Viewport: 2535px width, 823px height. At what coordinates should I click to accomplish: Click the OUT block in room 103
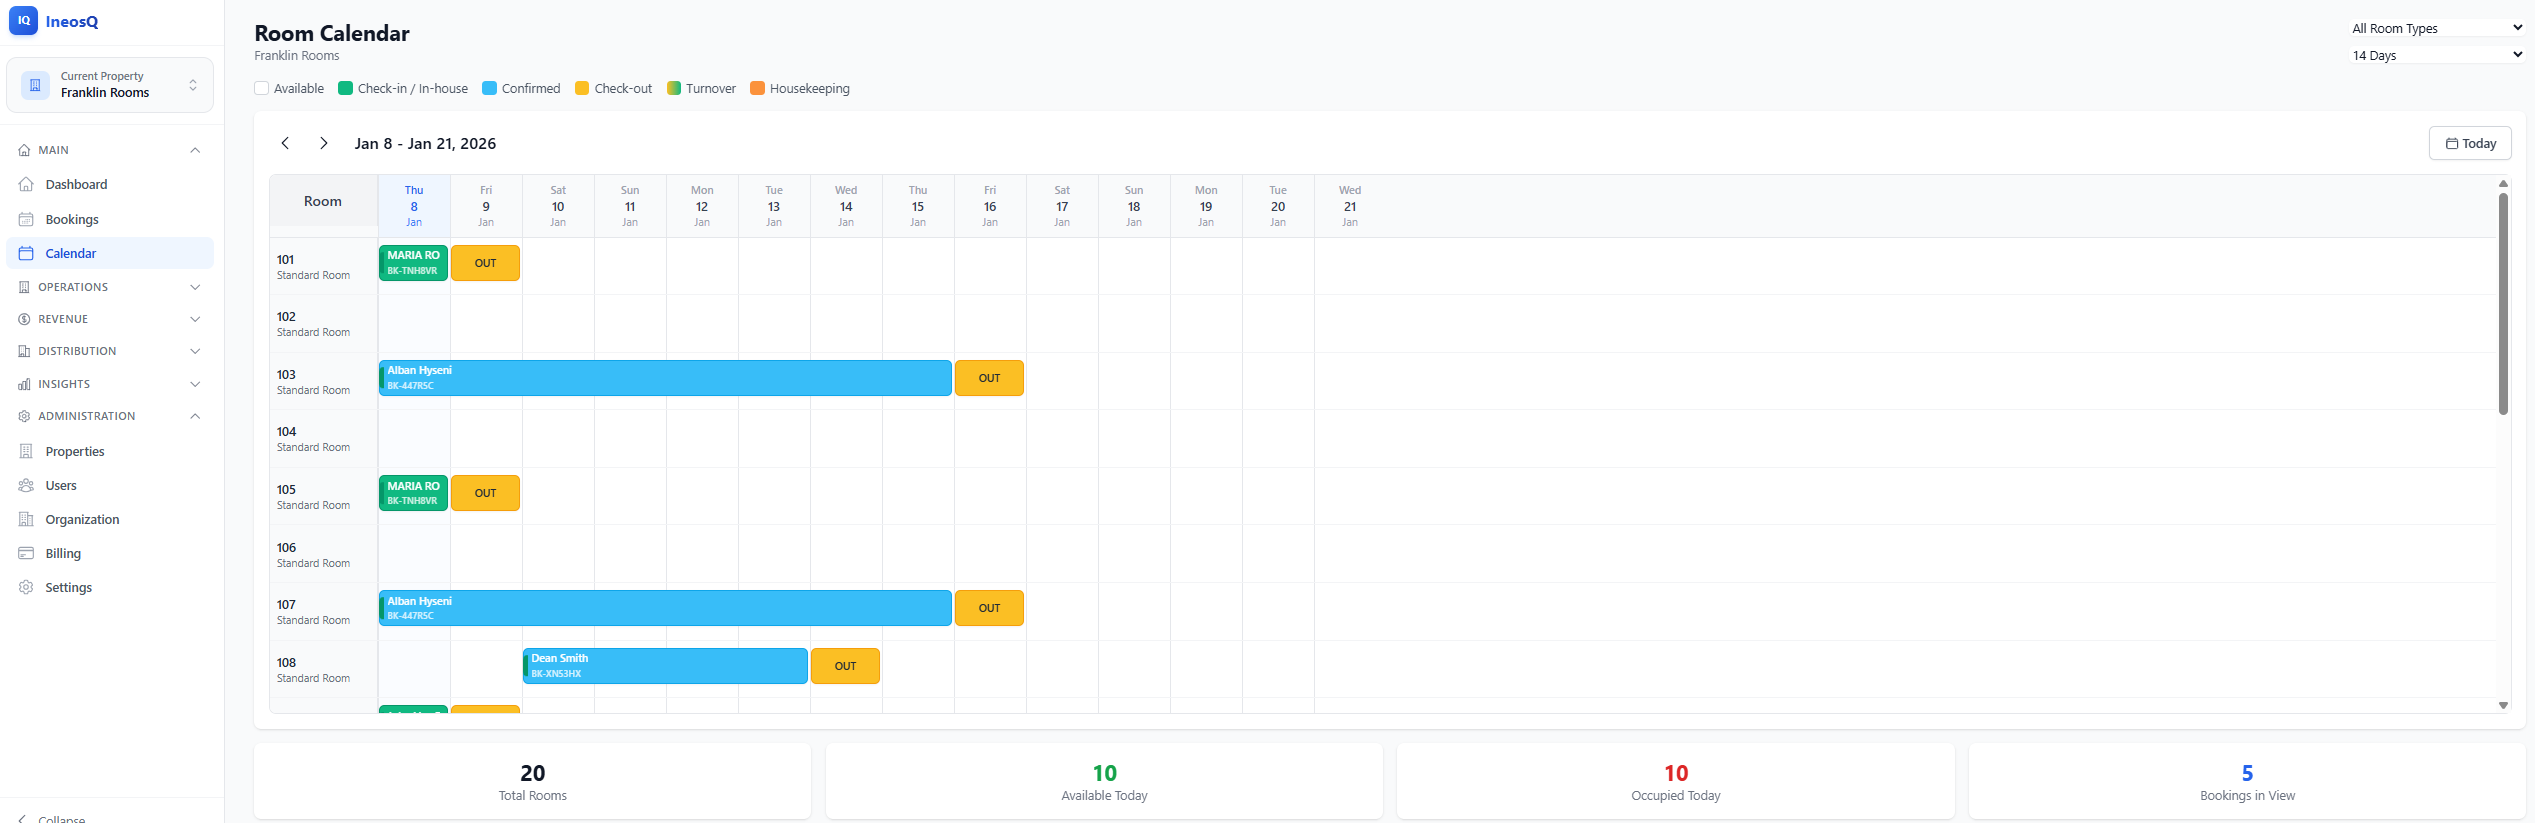(989, 378)
